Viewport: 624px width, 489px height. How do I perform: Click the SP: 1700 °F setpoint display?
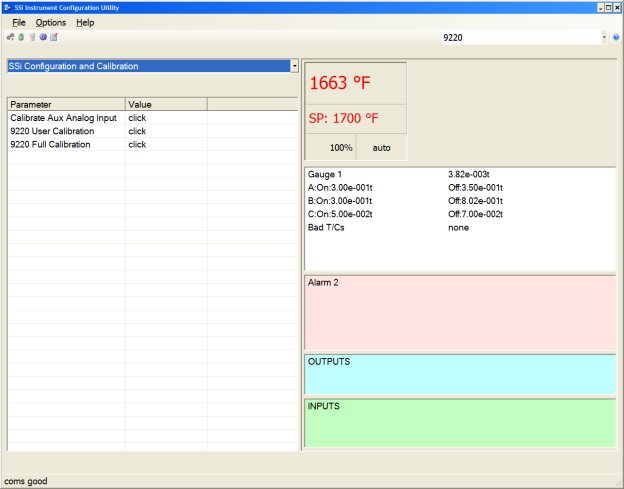coord(344,118)
